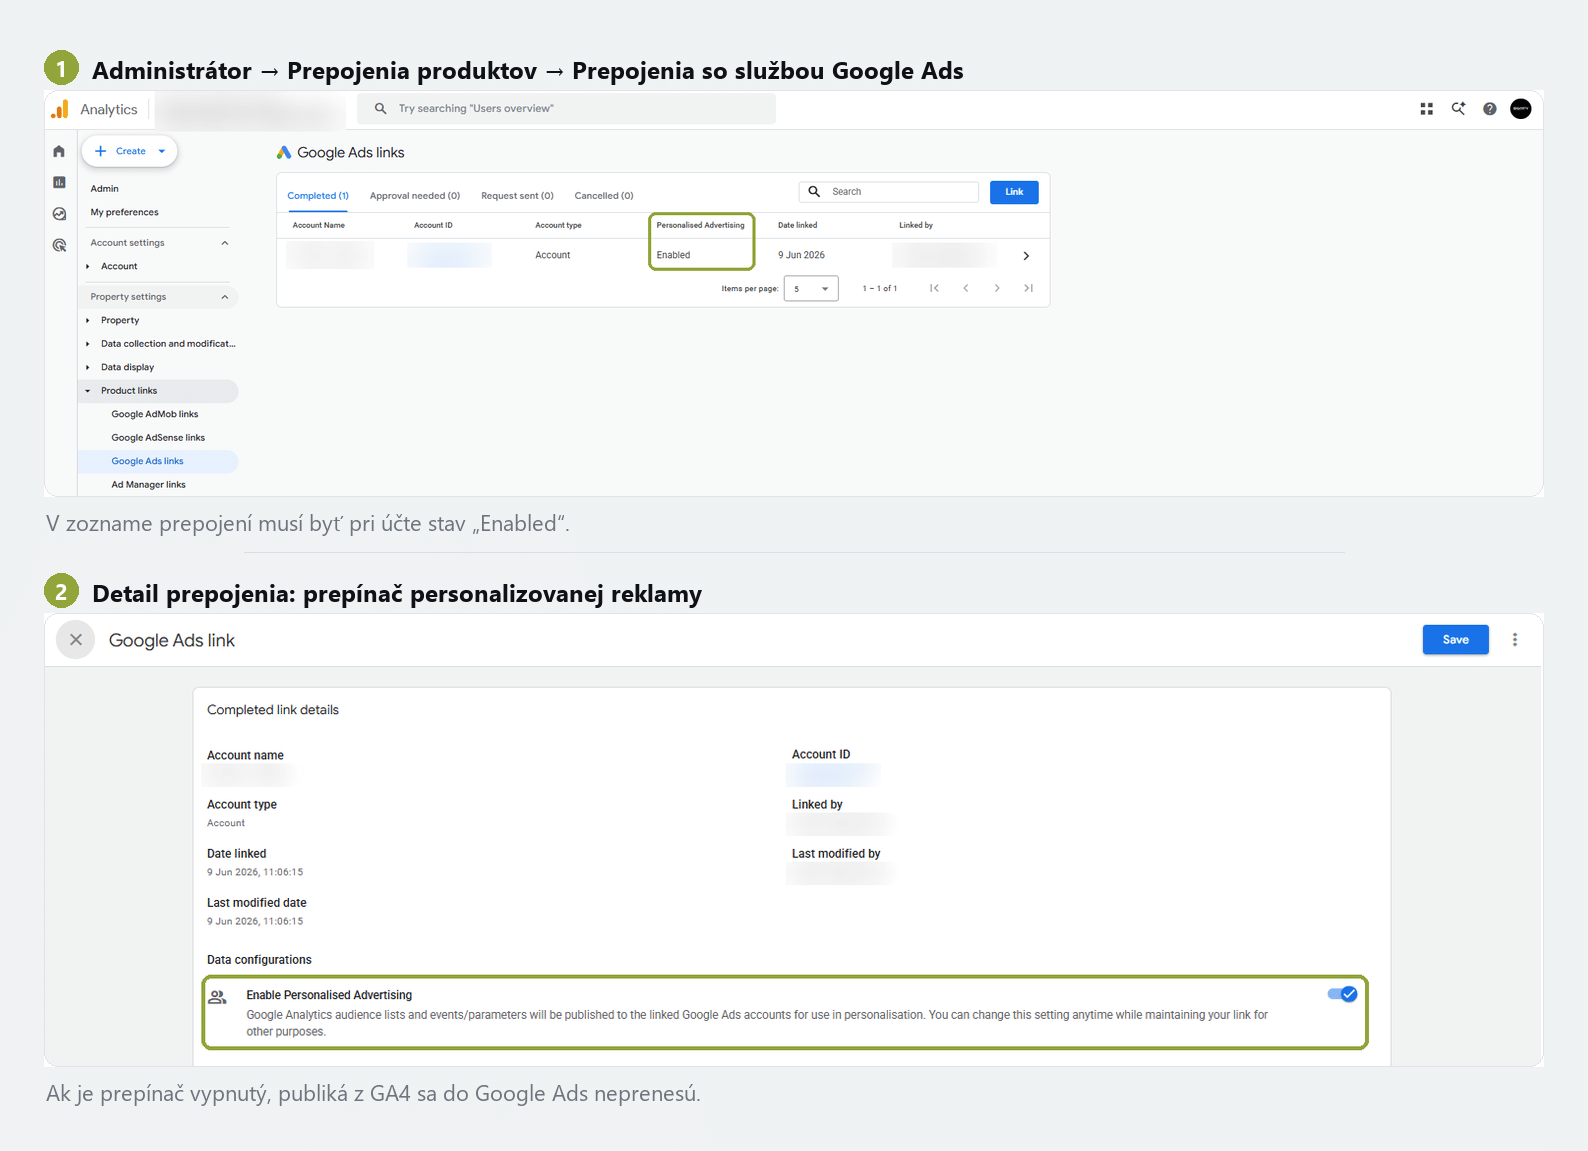Click the blue Link button
Viewport: 1588px width, 1151px height.
(1014, 192)
